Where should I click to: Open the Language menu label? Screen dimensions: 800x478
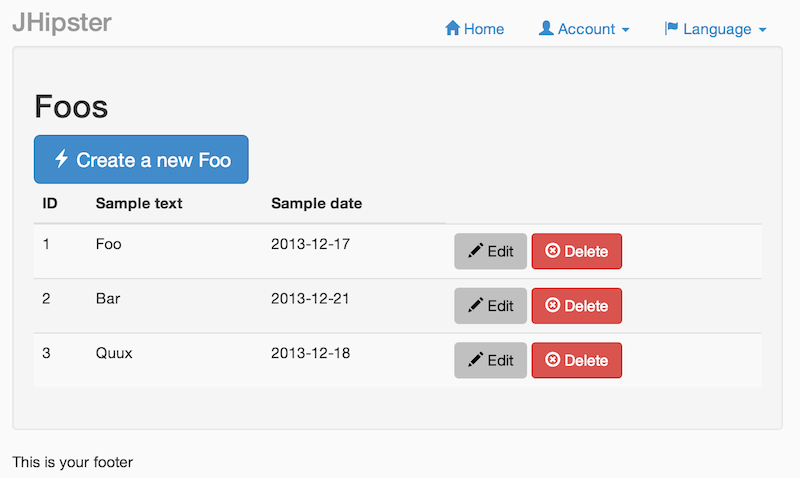[717, 29]
